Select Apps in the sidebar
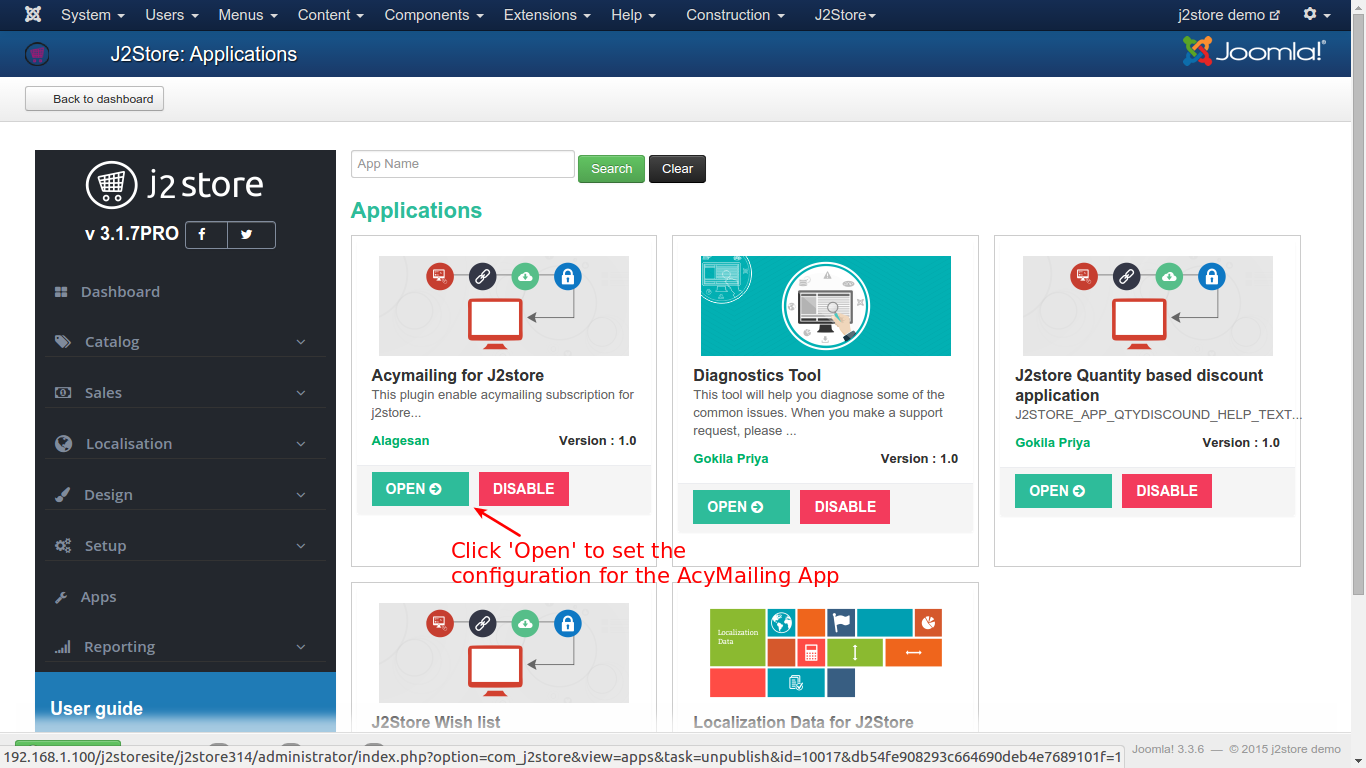The width and height of the screenshot is (1366, 768). (98, 597)
